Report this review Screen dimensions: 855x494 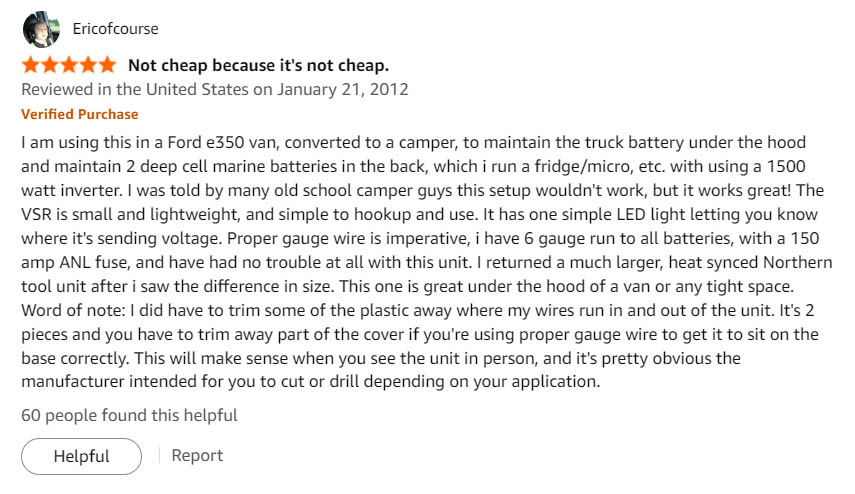click(x=197, y=455)
